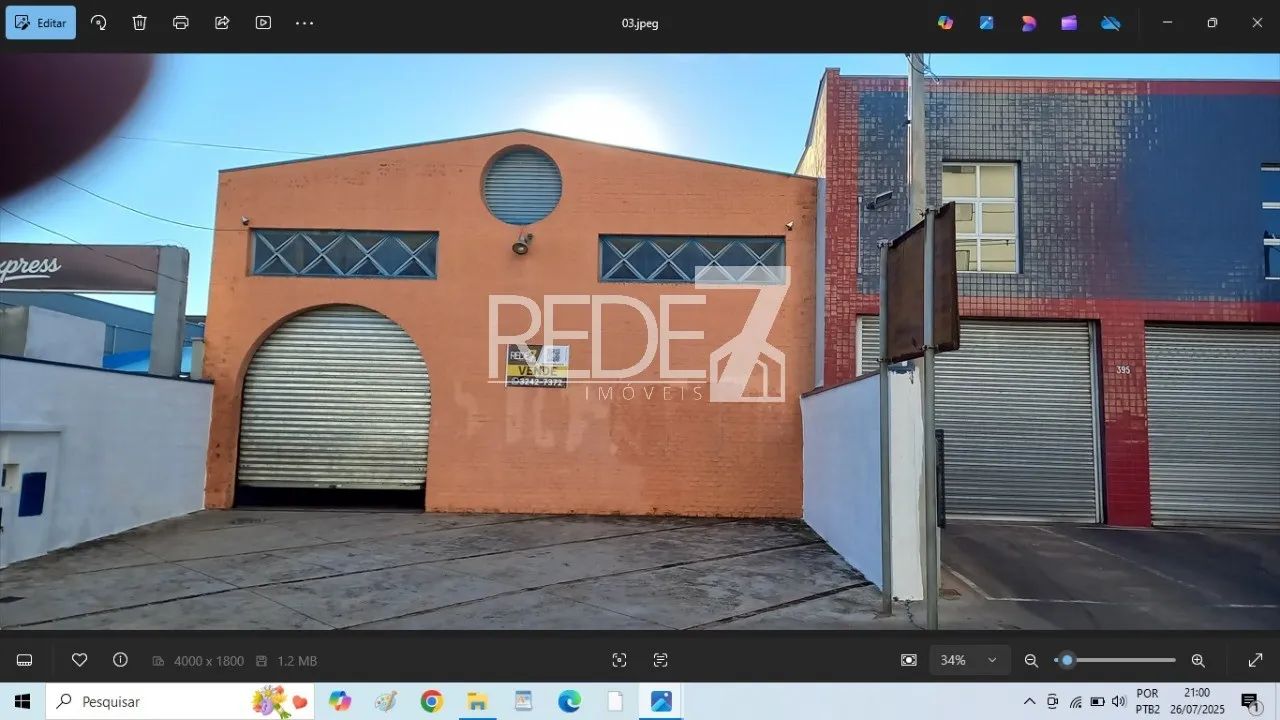1280x720 pixels.
Task: Open the blank document app on the taskbar
Action: point(615,701)
